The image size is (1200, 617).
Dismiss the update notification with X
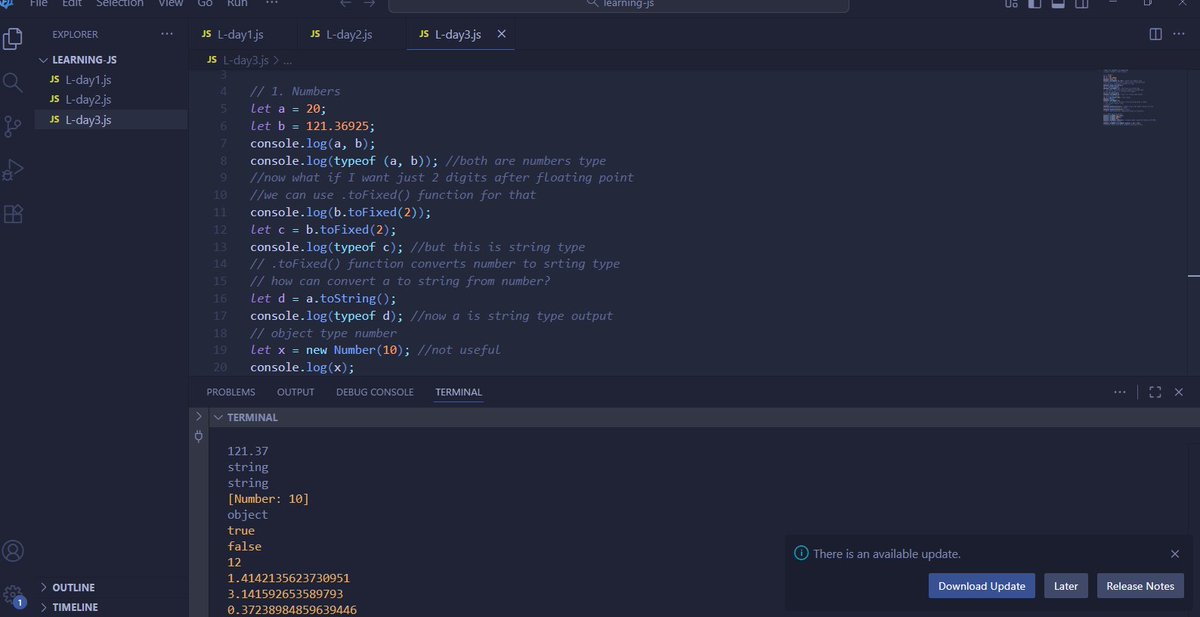coord(1175,553)
